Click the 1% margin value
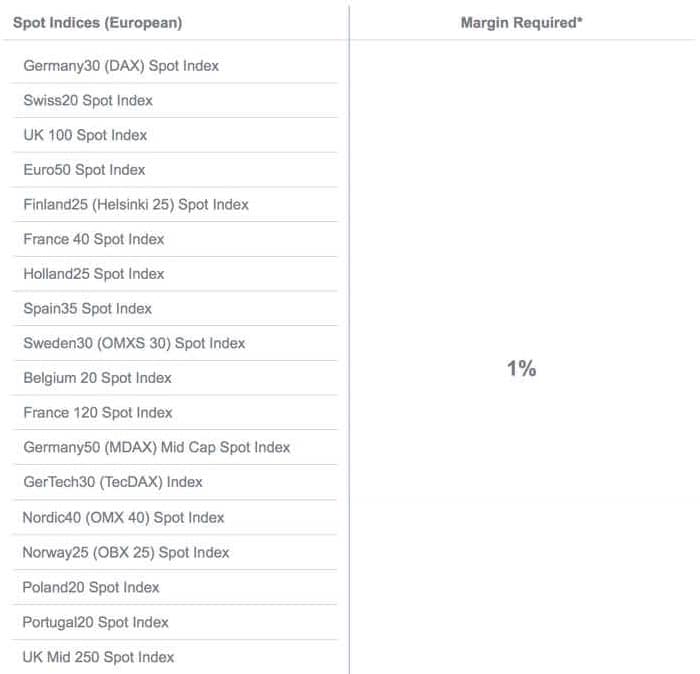 (x=521, y=368)
